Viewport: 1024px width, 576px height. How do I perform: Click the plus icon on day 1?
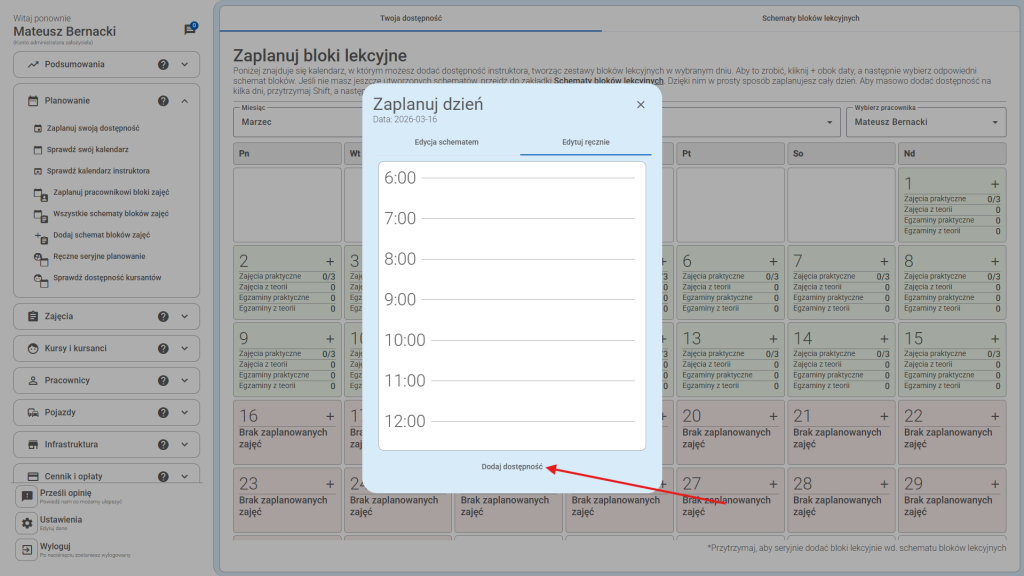pos(994,184)
